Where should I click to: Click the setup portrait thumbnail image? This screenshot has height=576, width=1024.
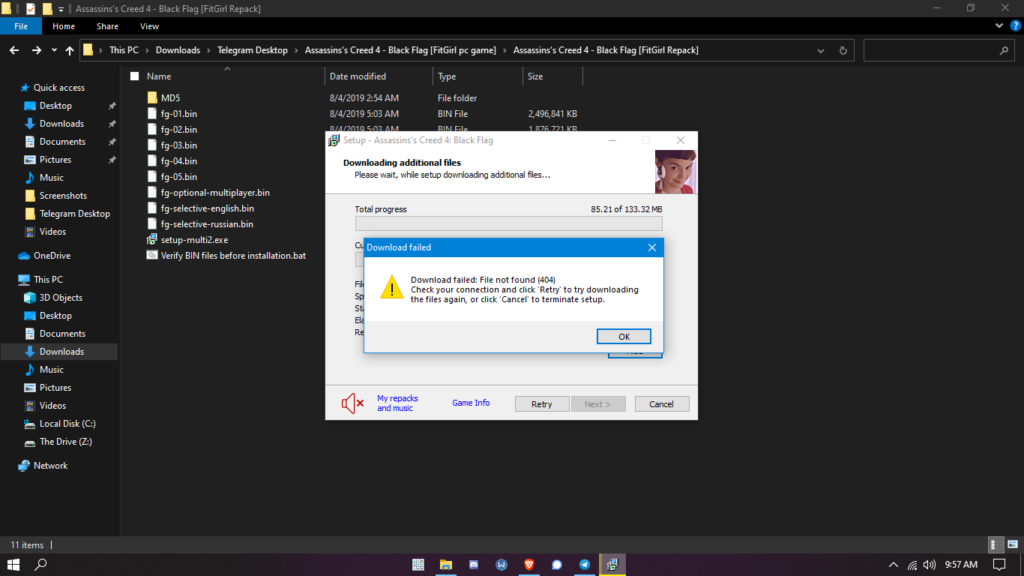675,172
